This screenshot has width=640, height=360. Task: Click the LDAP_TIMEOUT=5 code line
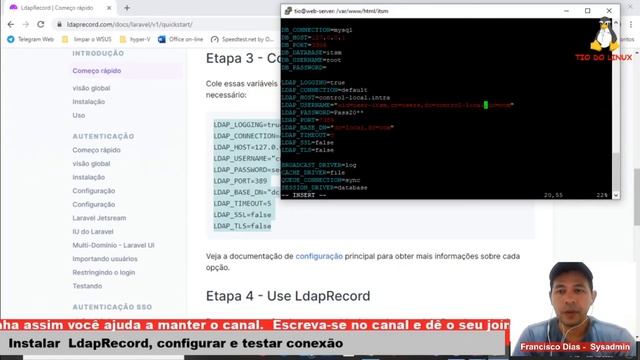point(242,203)
